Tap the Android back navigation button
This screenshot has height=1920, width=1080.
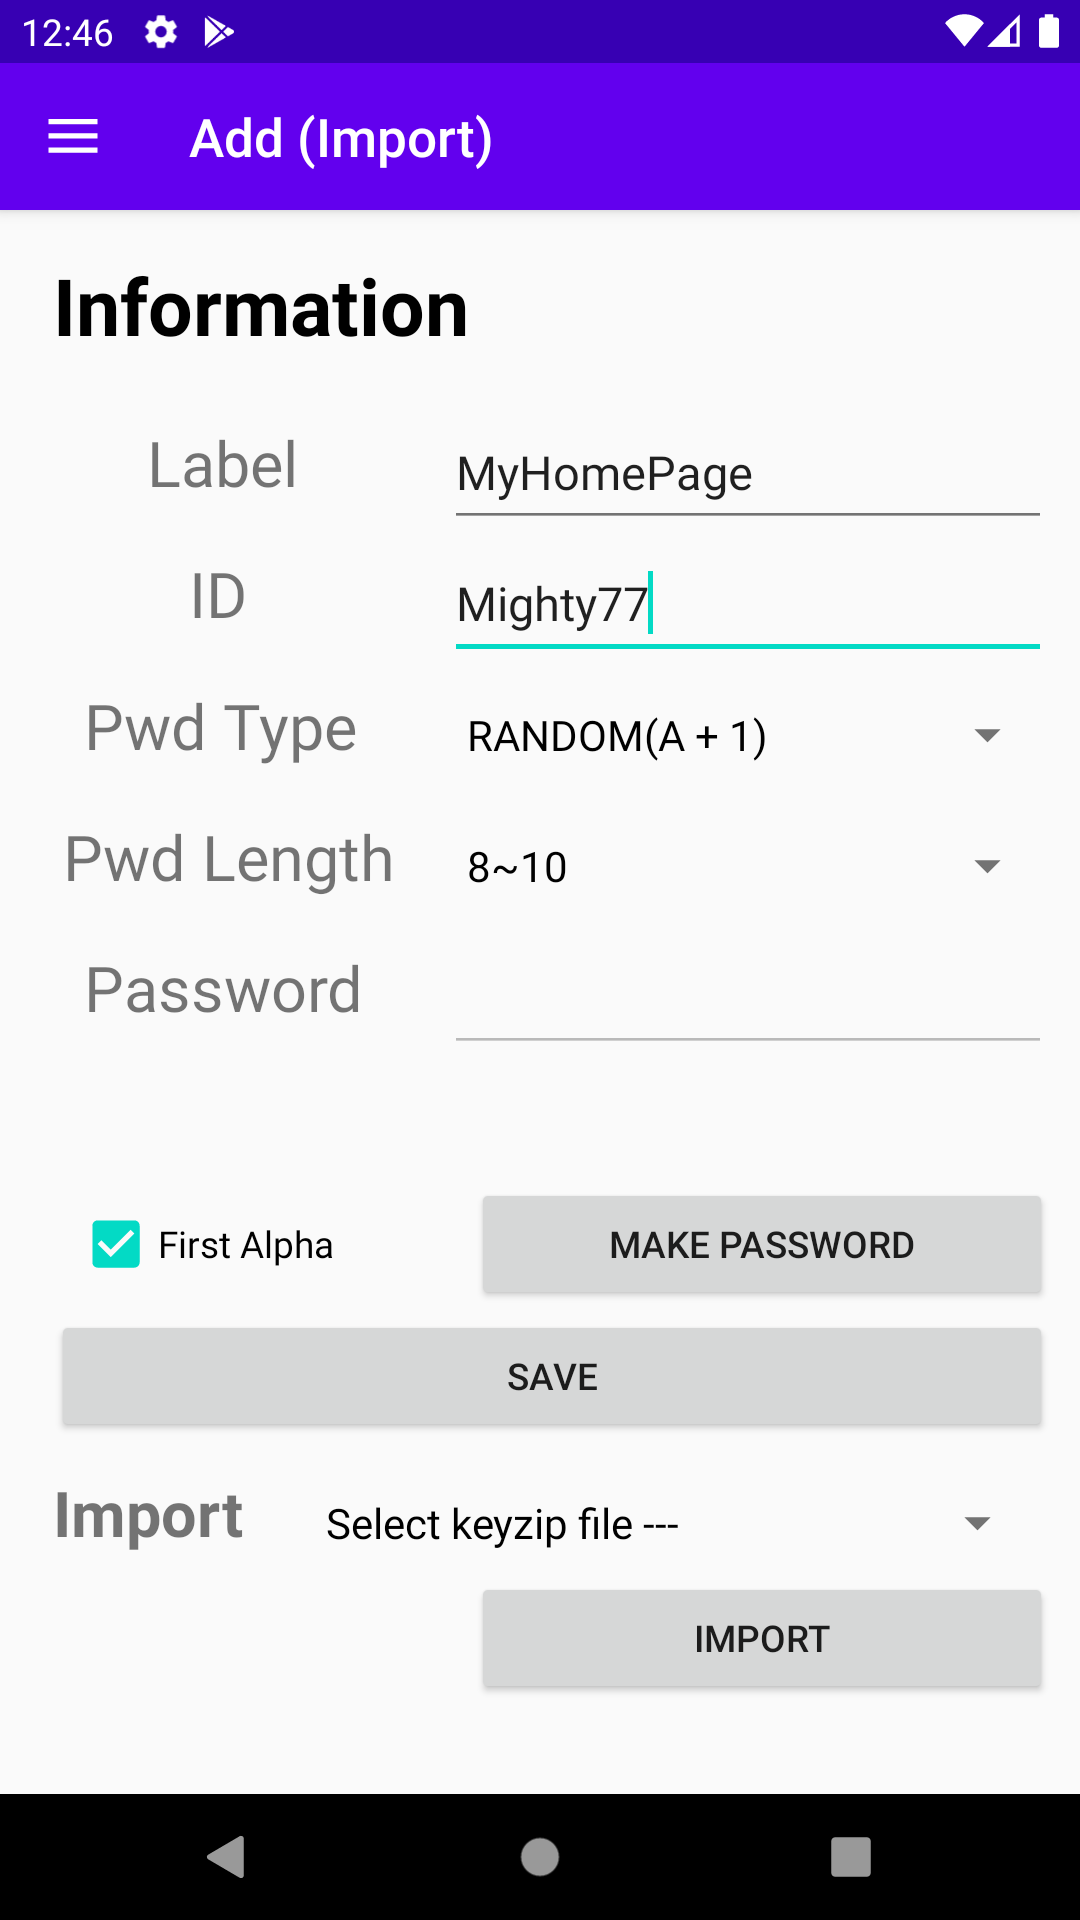226,1857
